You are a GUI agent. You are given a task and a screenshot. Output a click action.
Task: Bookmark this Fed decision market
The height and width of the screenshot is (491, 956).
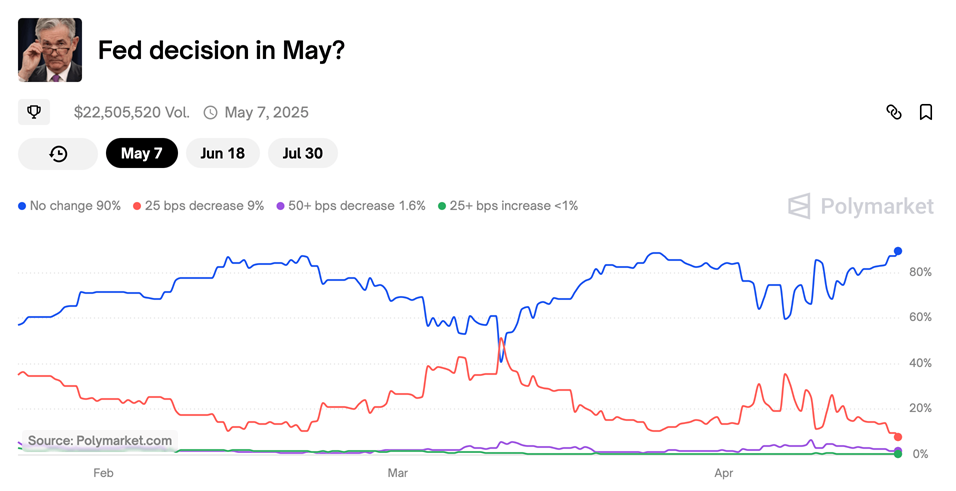point(926,112)
